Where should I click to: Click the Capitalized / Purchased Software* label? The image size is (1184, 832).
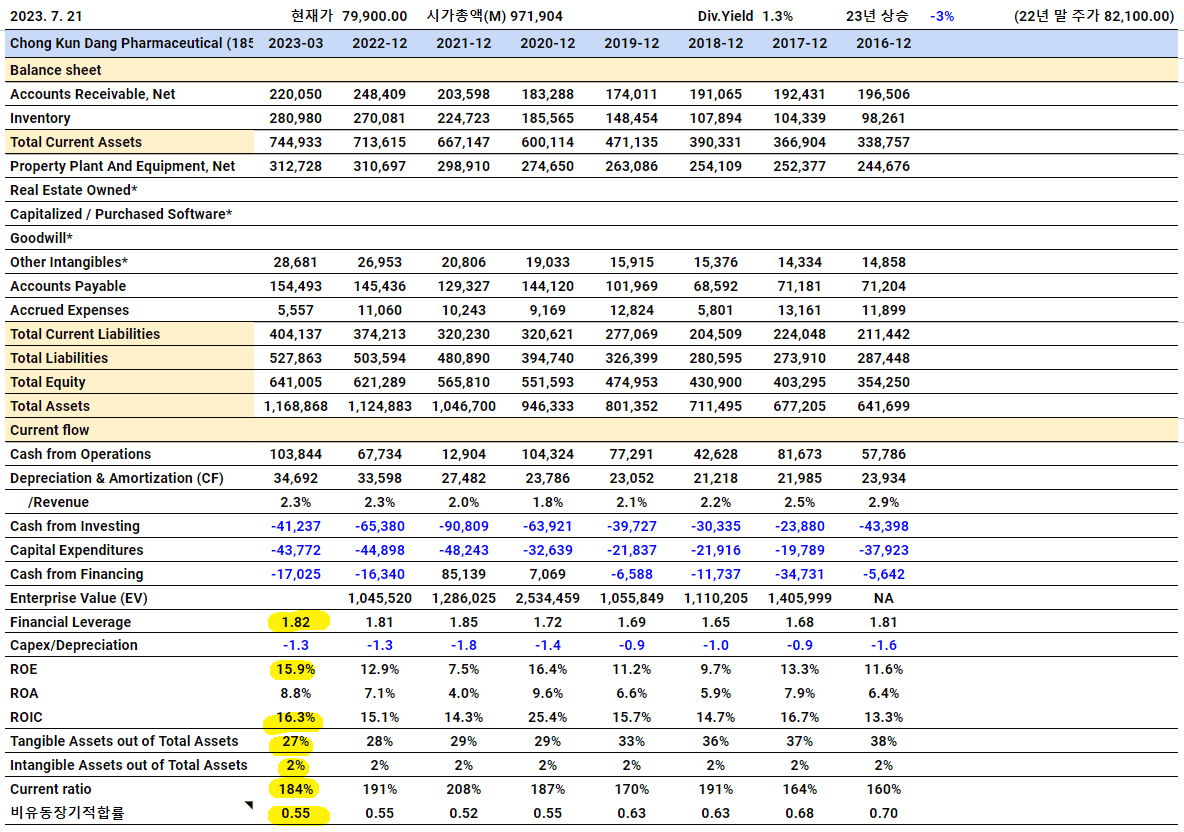point(121,214)
